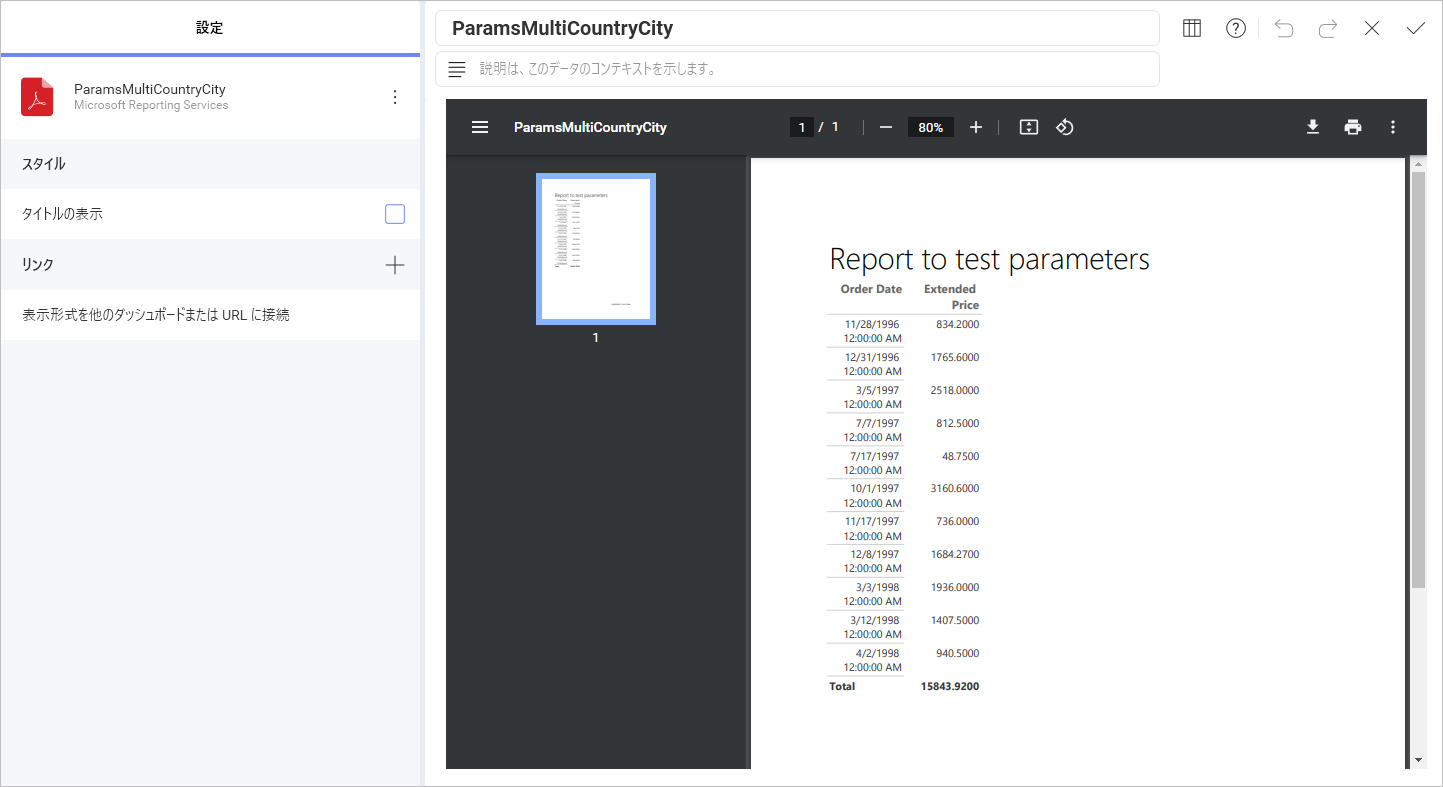Image resolution: width=1443 pixels, height=787 pixels.
Task: Click the Total row label
Action: pos(842,686)
